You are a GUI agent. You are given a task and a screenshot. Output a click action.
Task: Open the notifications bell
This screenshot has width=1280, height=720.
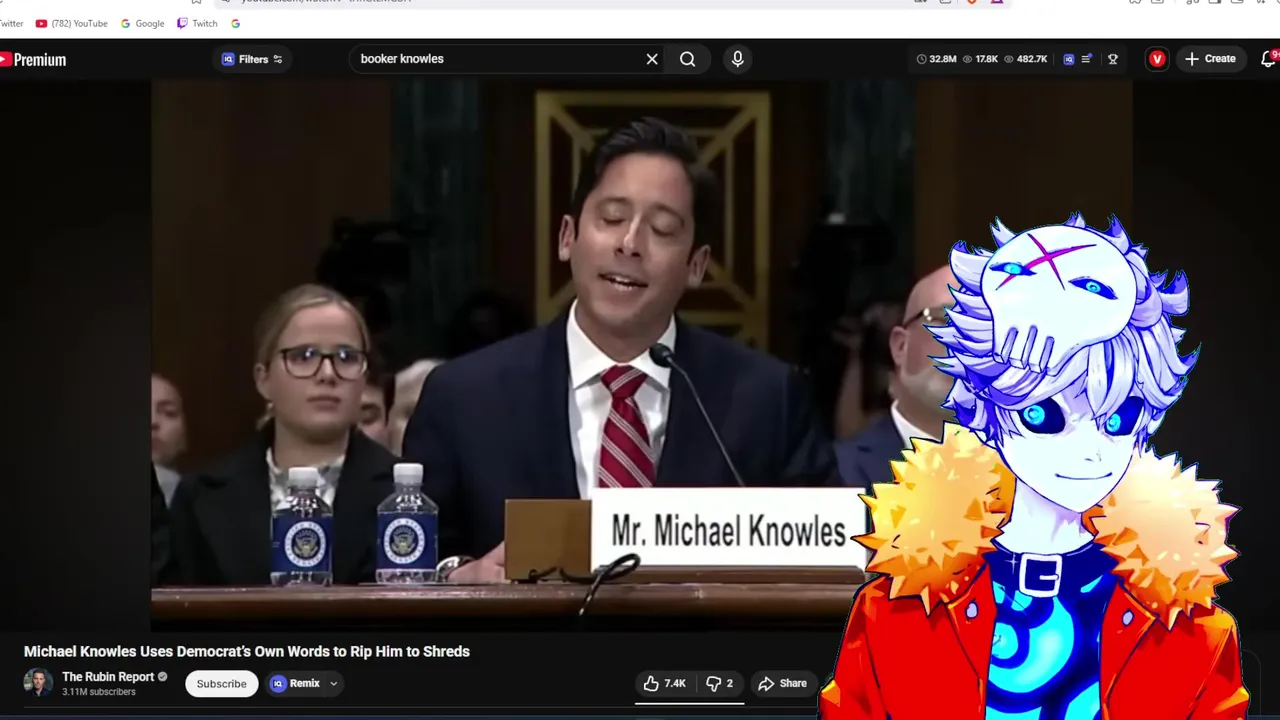click(1268, 59)
